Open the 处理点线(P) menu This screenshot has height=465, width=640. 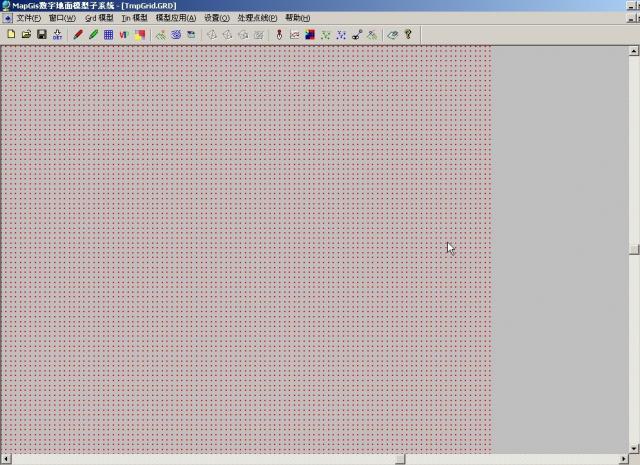pyautogui.click(x=257, y=18)
